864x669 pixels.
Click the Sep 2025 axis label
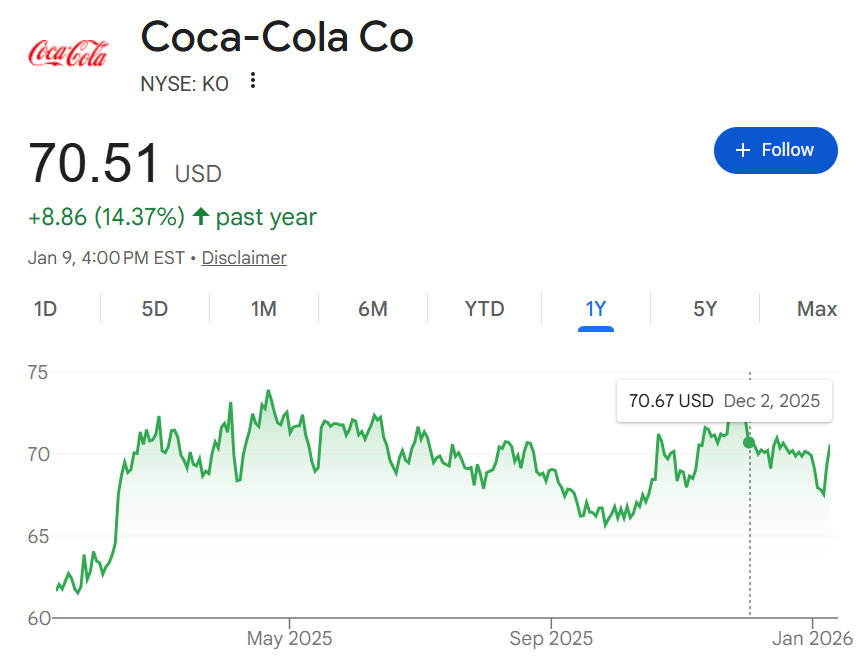(551, 638)
